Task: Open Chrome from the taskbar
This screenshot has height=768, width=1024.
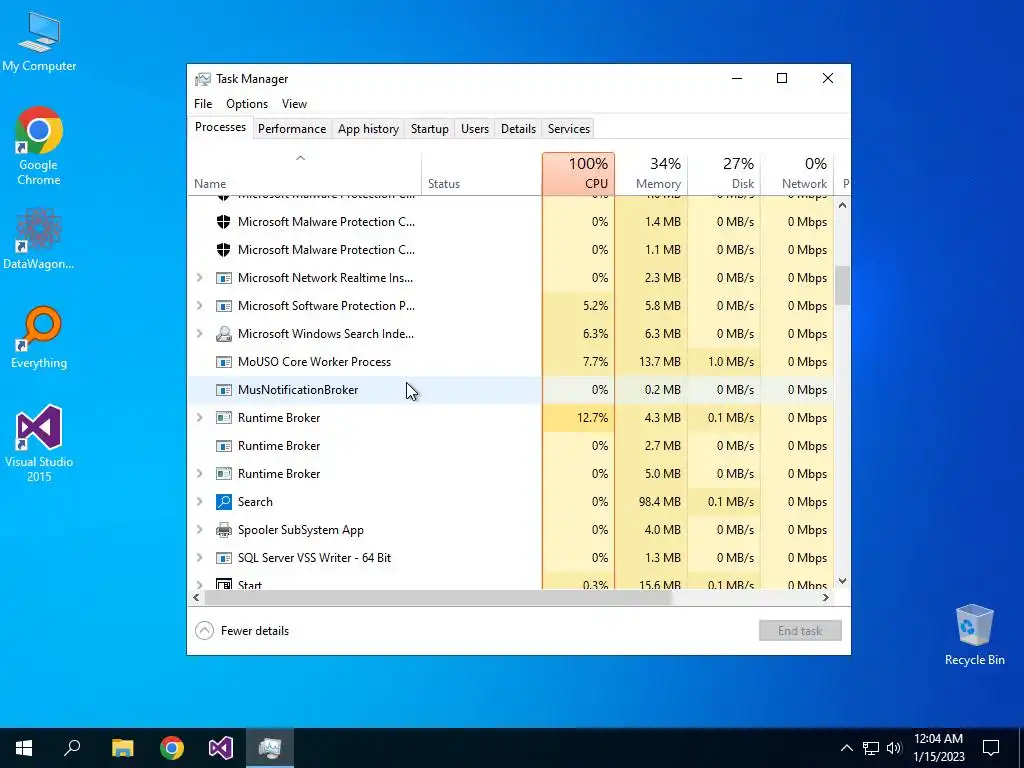Action: (x=172, y=748)
